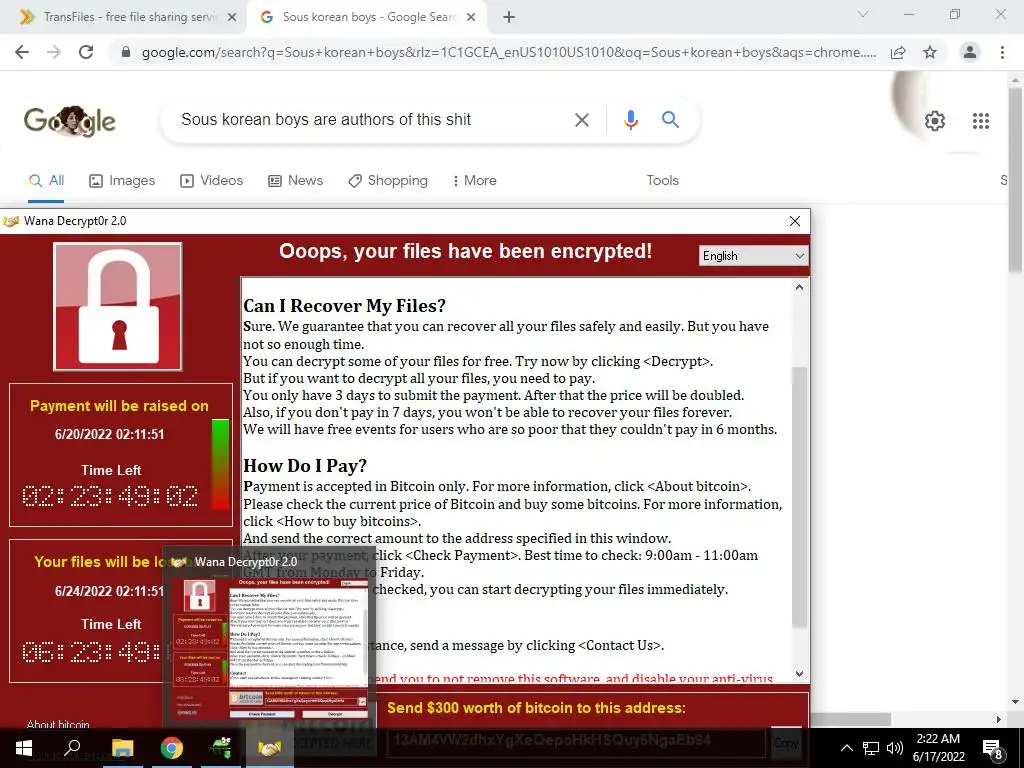The image size is (1024, 768).
Task: Click the address bar URL
Action: [x=509, y=52]
